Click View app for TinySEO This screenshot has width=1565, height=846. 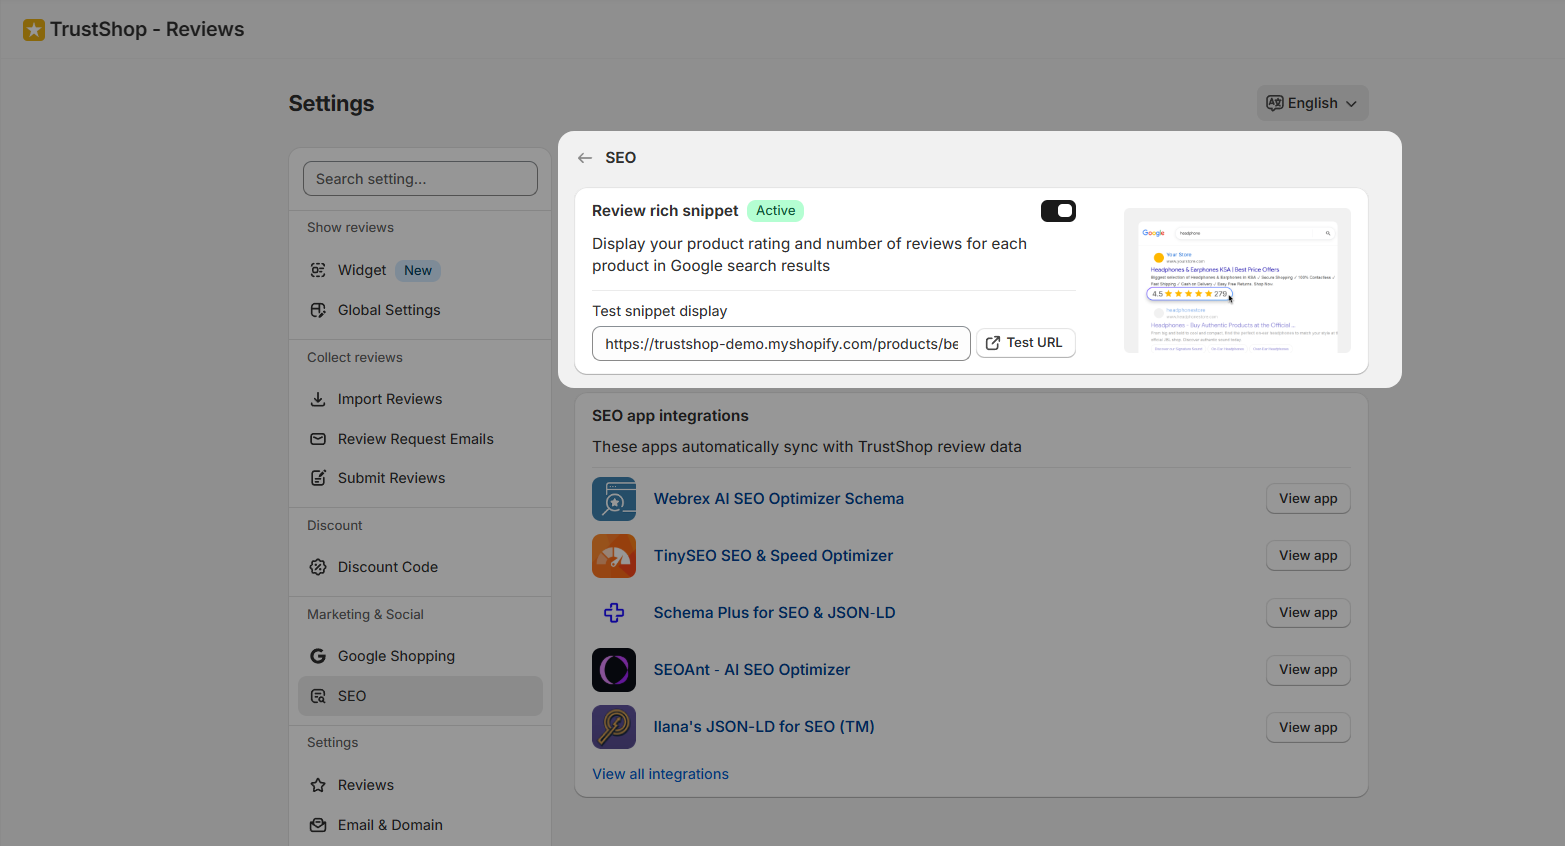(1307, 556)
